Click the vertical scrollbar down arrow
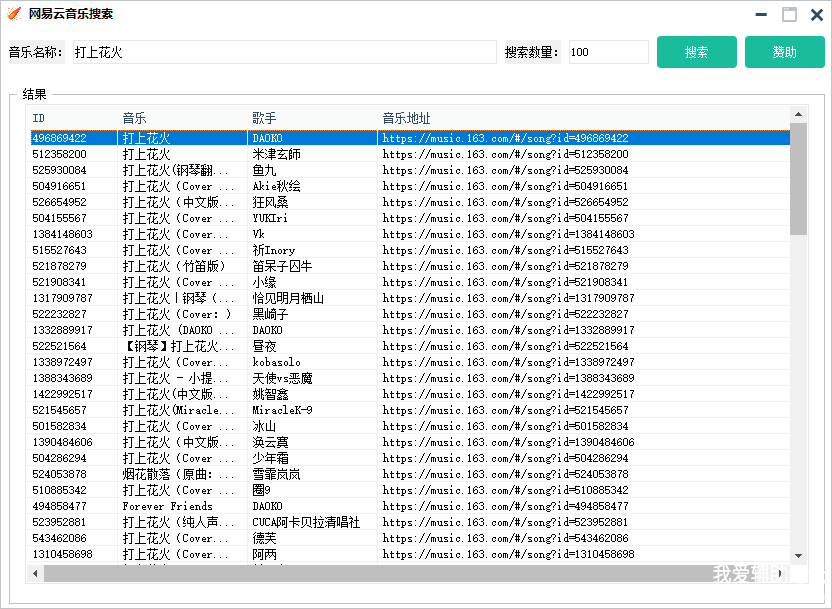Screen dimensions: 832x609 798,555
